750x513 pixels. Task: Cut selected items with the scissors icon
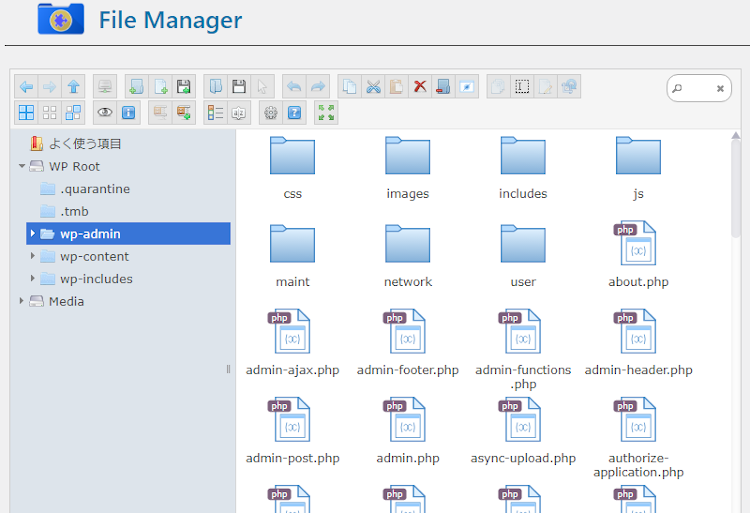(x=373, y=87)
